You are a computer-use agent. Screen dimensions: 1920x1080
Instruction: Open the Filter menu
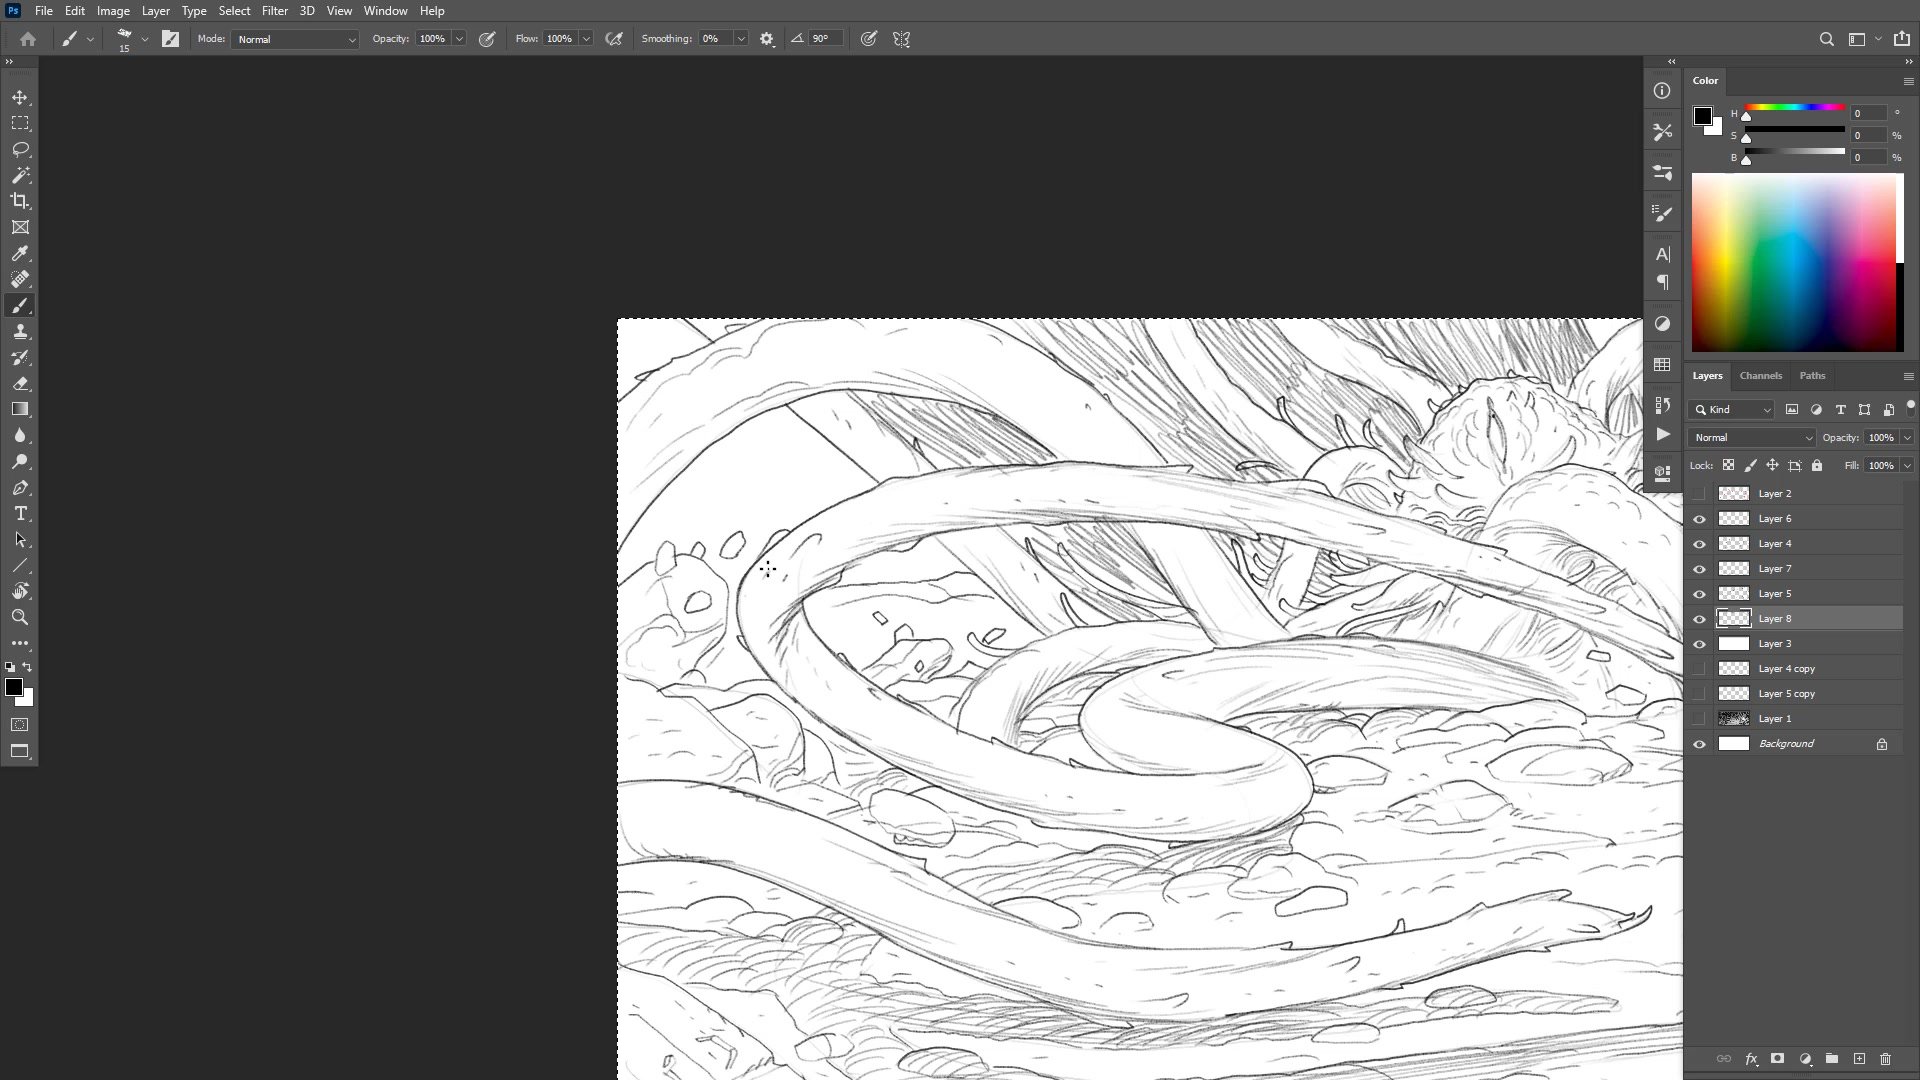pos(274,11)
